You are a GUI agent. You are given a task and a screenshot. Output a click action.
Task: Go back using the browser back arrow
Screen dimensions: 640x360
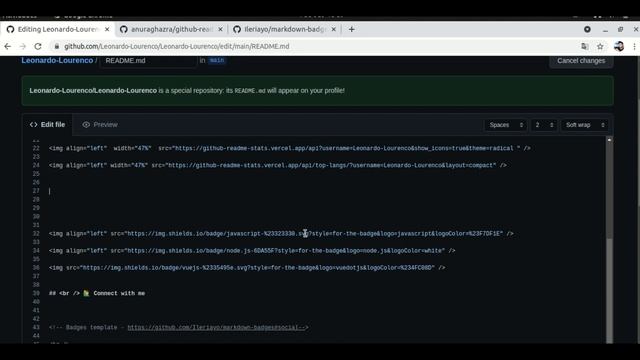7,47
